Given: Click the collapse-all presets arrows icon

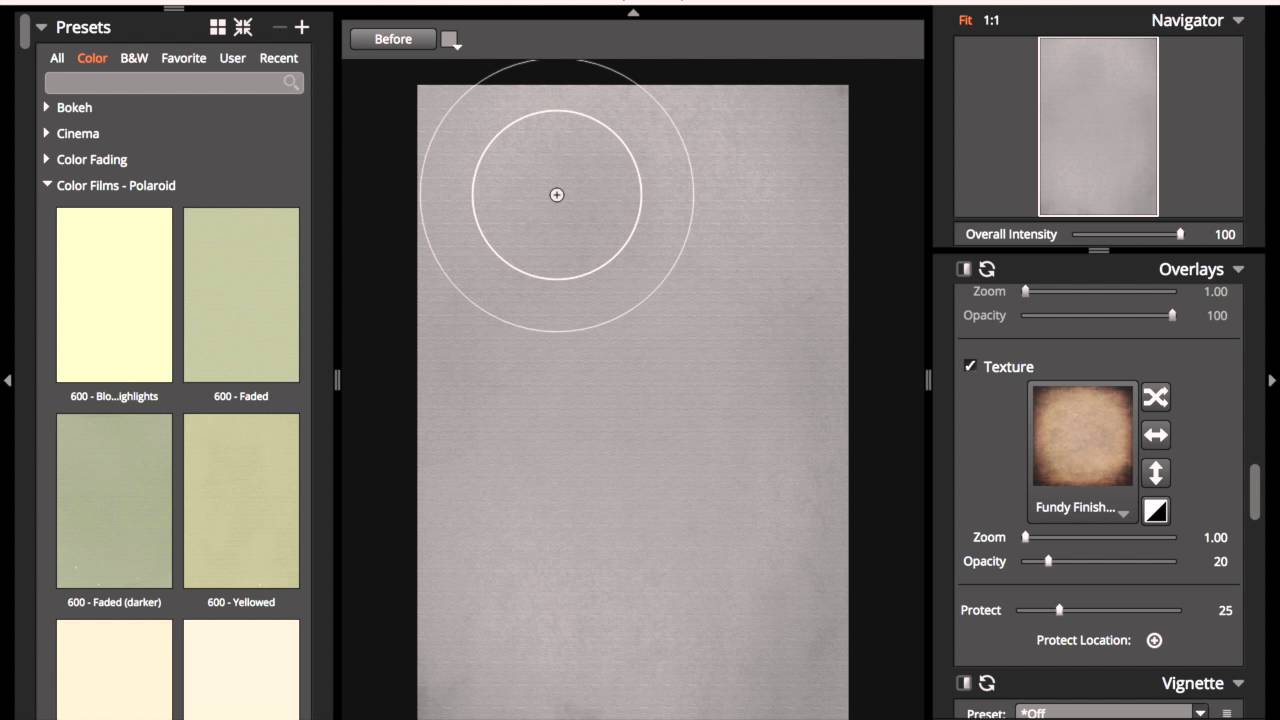Looking at the screenshot, I should [243, 27].
